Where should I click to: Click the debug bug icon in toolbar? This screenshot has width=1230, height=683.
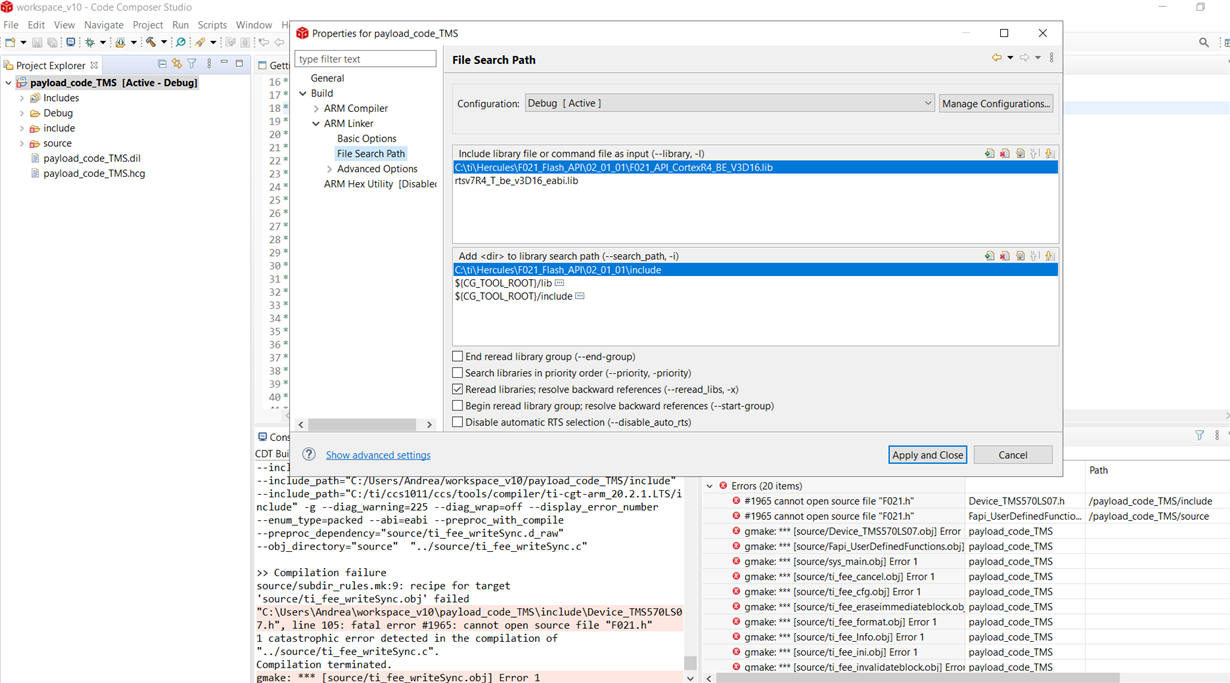(x=89, y=42)
